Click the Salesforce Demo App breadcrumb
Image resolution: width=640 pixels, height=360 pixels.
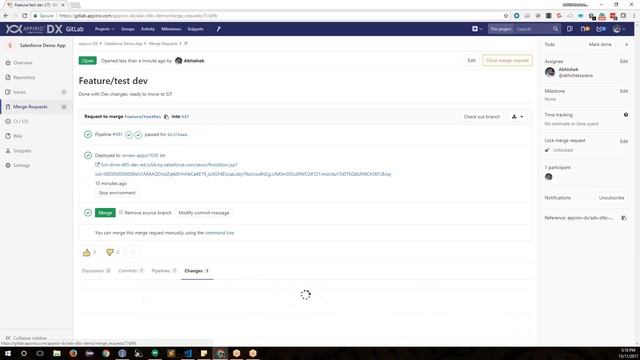tap(123, 44)
